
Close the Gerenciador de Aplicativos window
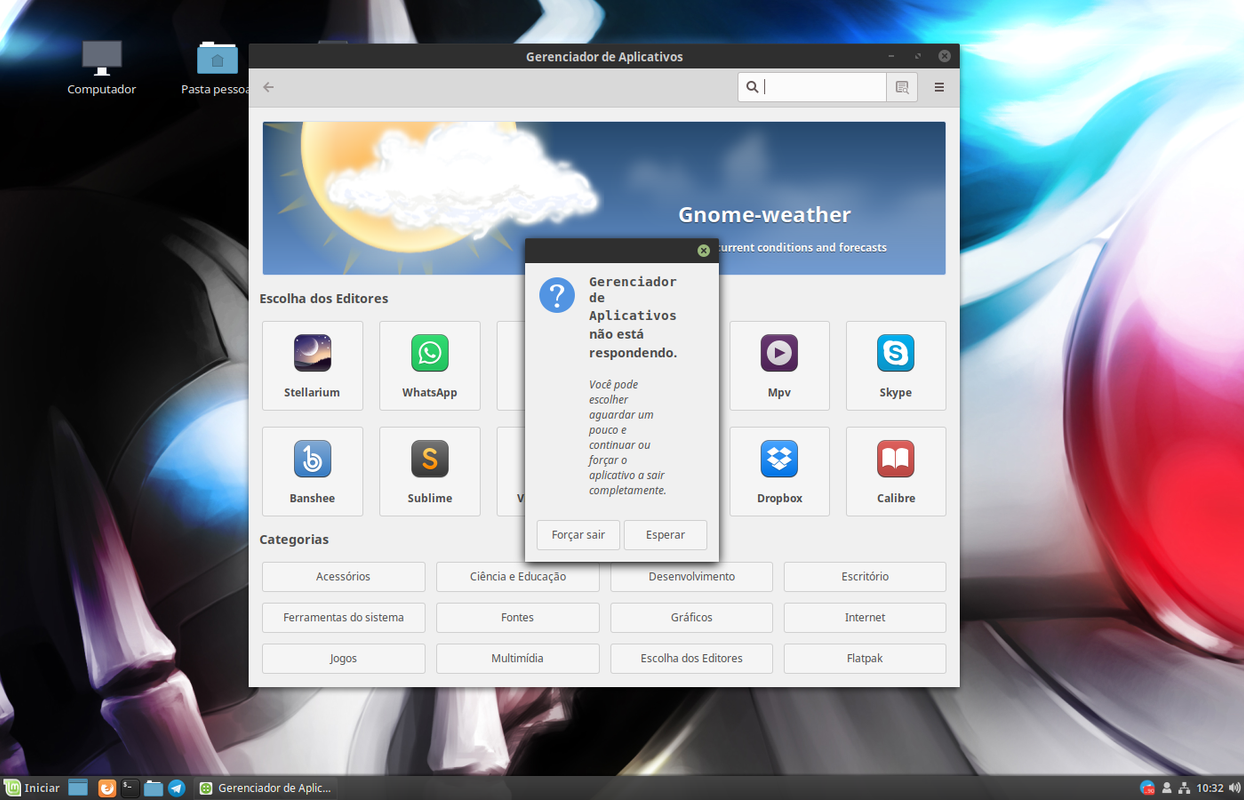pyautogui.click(x=944, y=56)
